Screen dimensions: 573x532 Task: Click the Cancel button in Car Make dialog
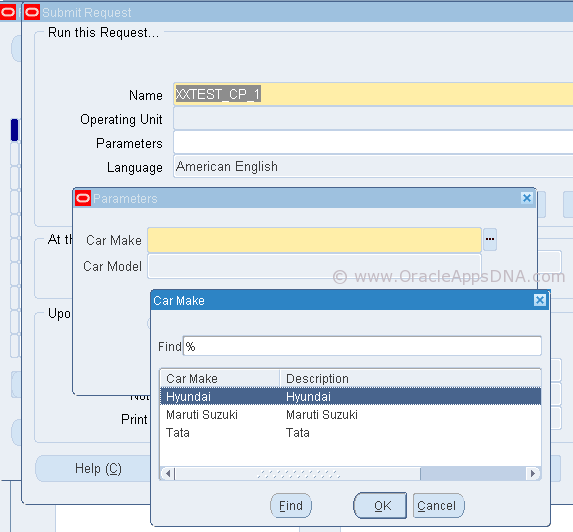click(x=438, y=505)
